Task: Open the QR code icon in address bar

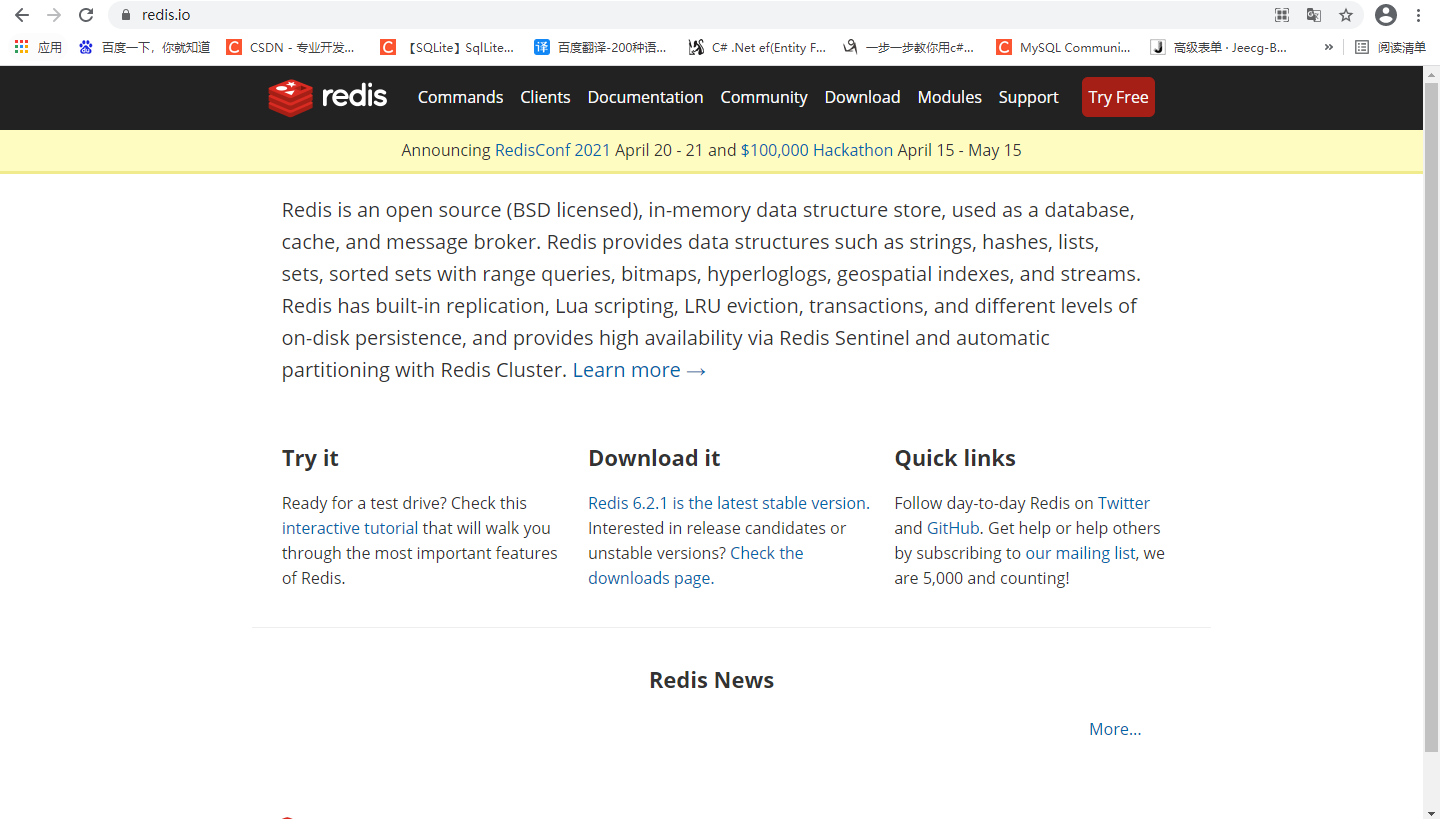Action: (x=1282, y=15)
